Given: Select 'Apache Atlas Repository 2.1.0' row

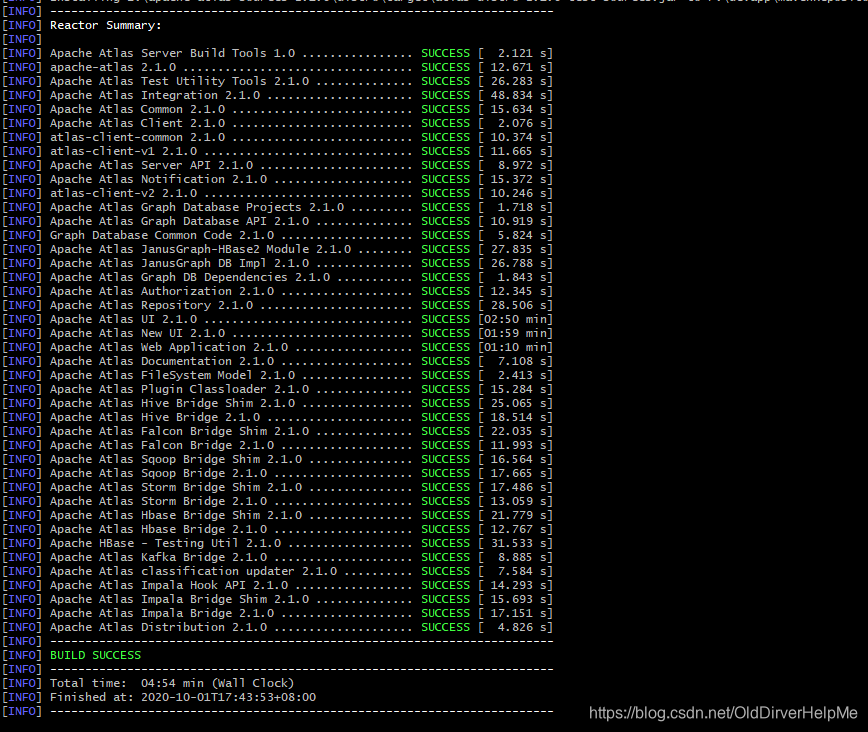Looking at the screenshot, I should 151,305.
